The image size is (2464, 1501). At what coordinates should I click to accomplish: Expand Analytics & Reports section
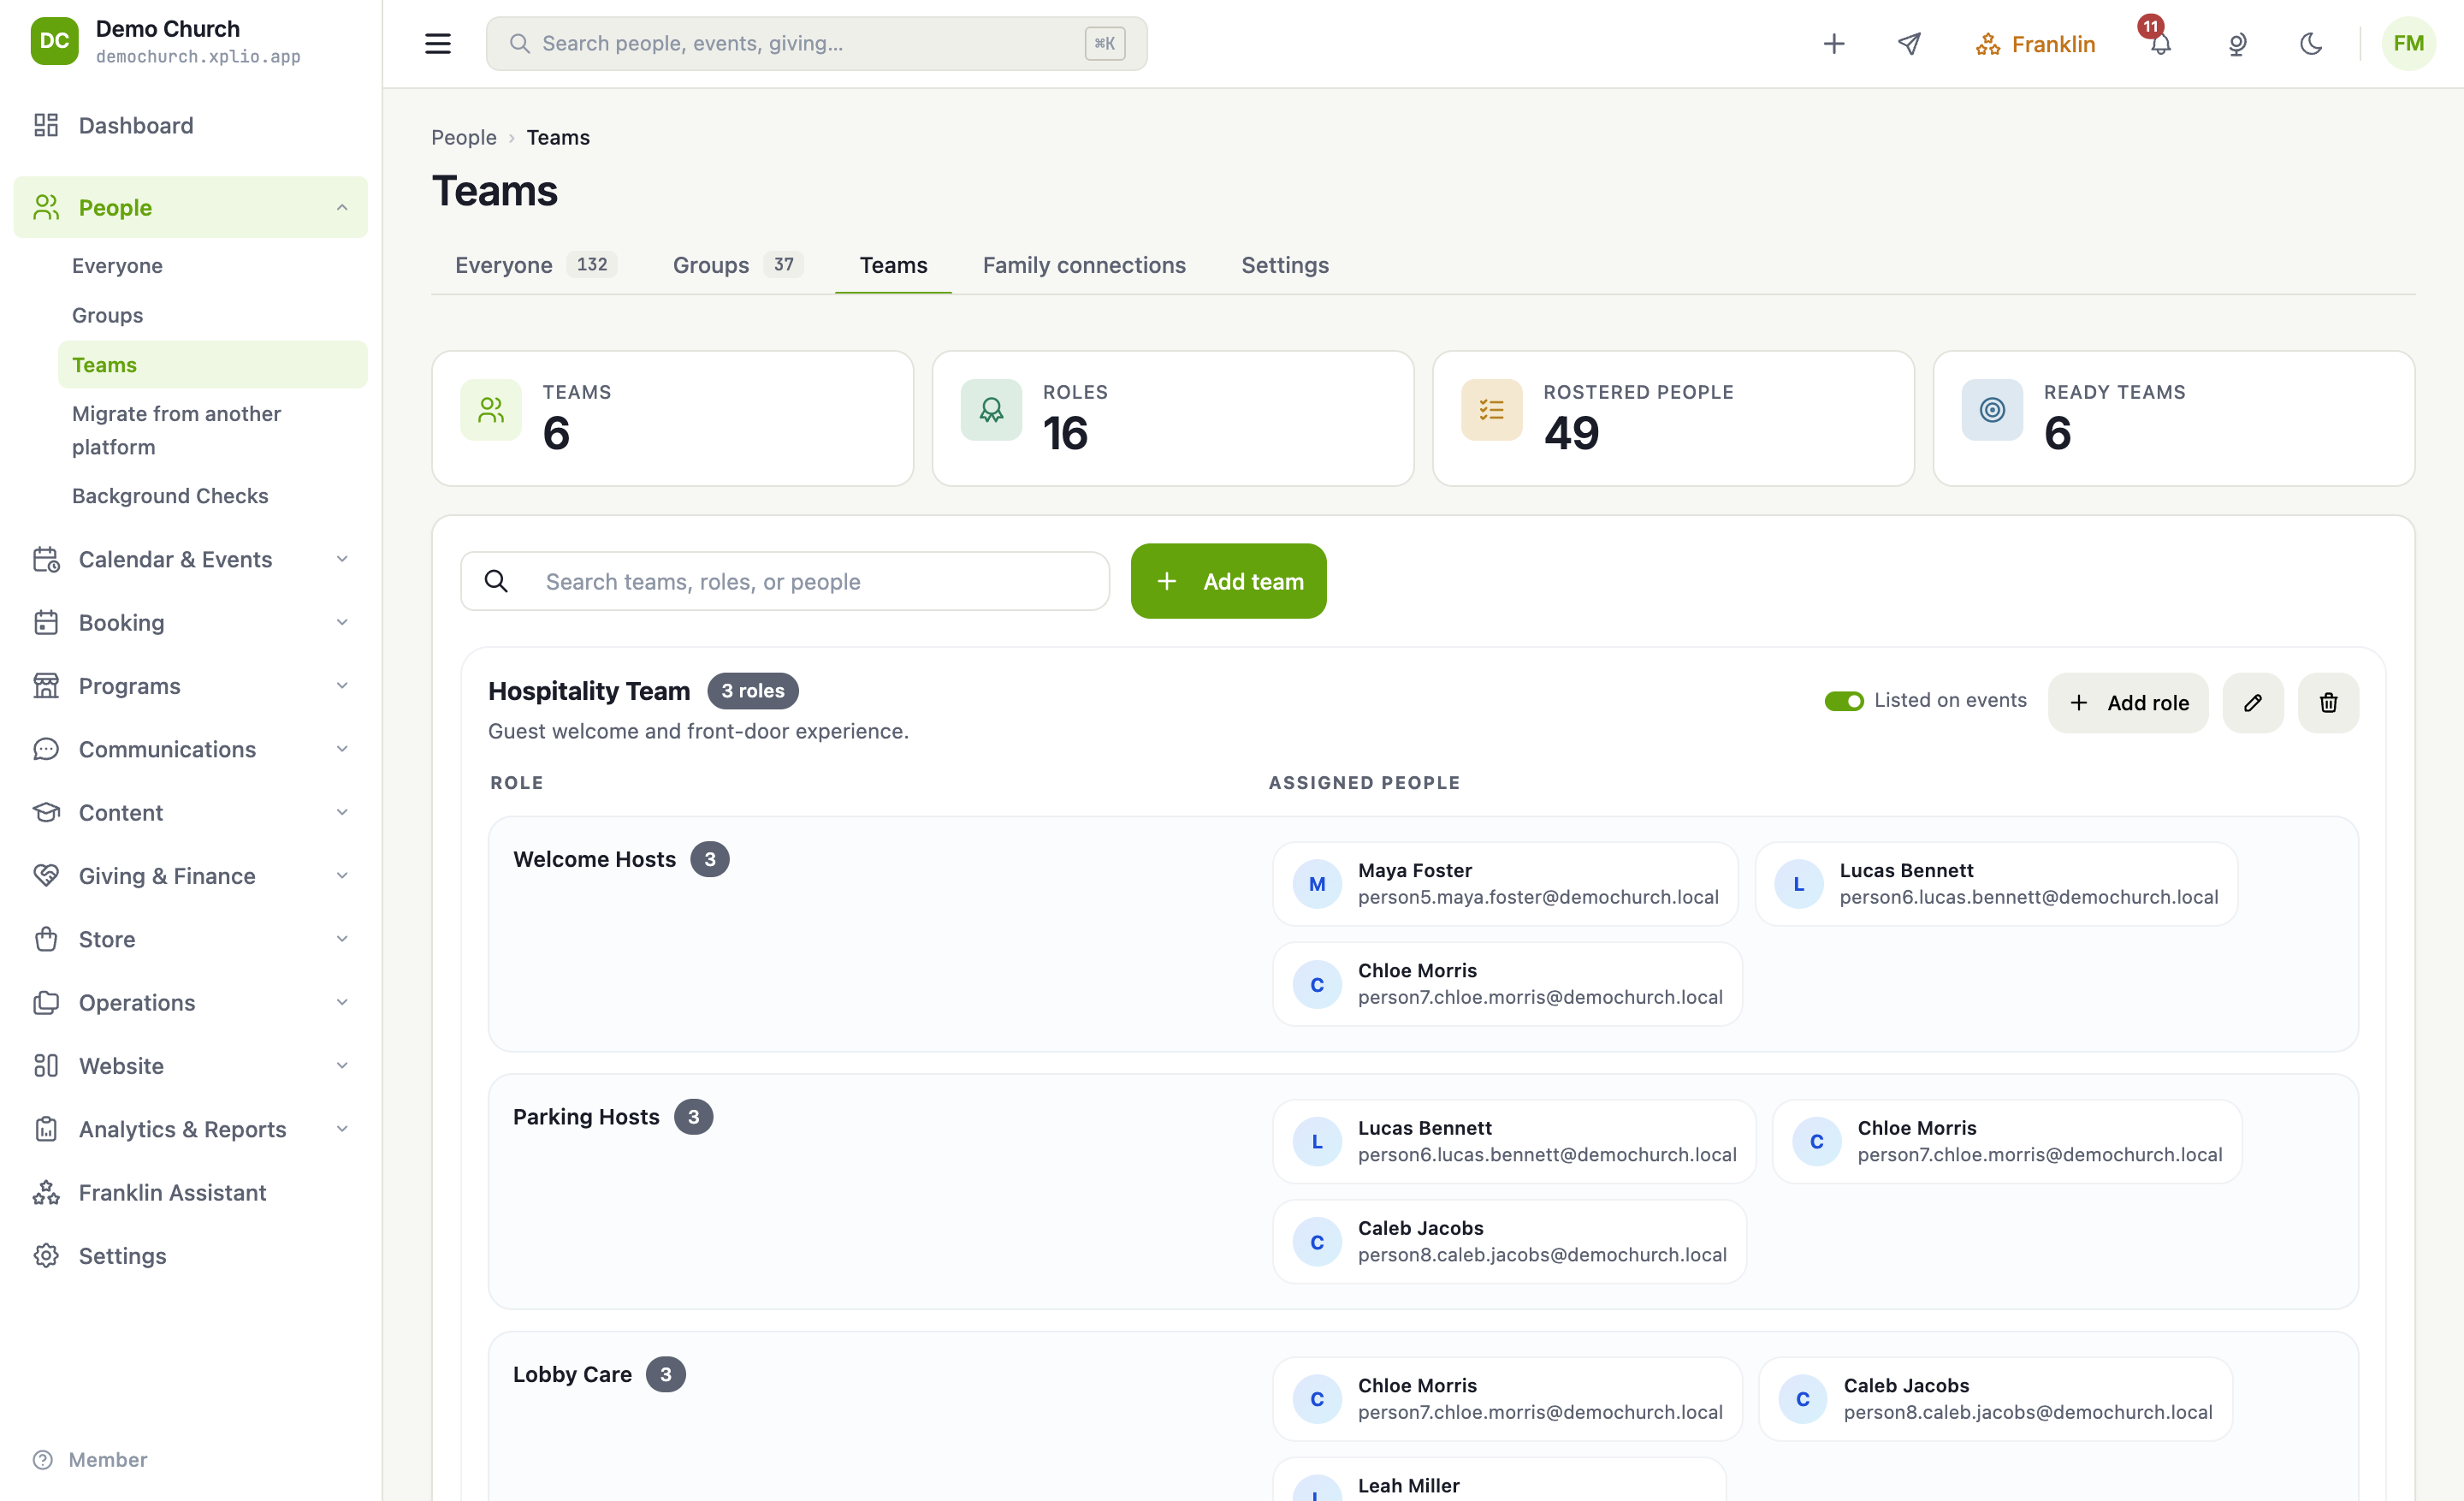coord(342,1129)
